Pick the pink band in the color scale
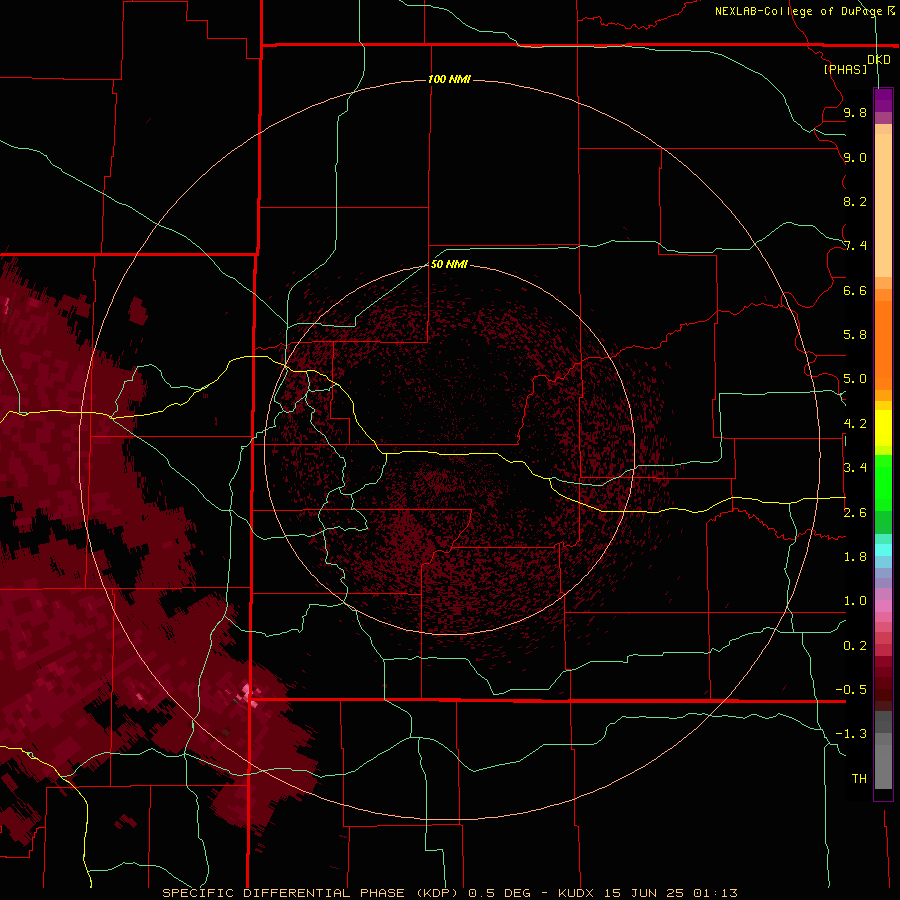 click(x=883, y=606)
